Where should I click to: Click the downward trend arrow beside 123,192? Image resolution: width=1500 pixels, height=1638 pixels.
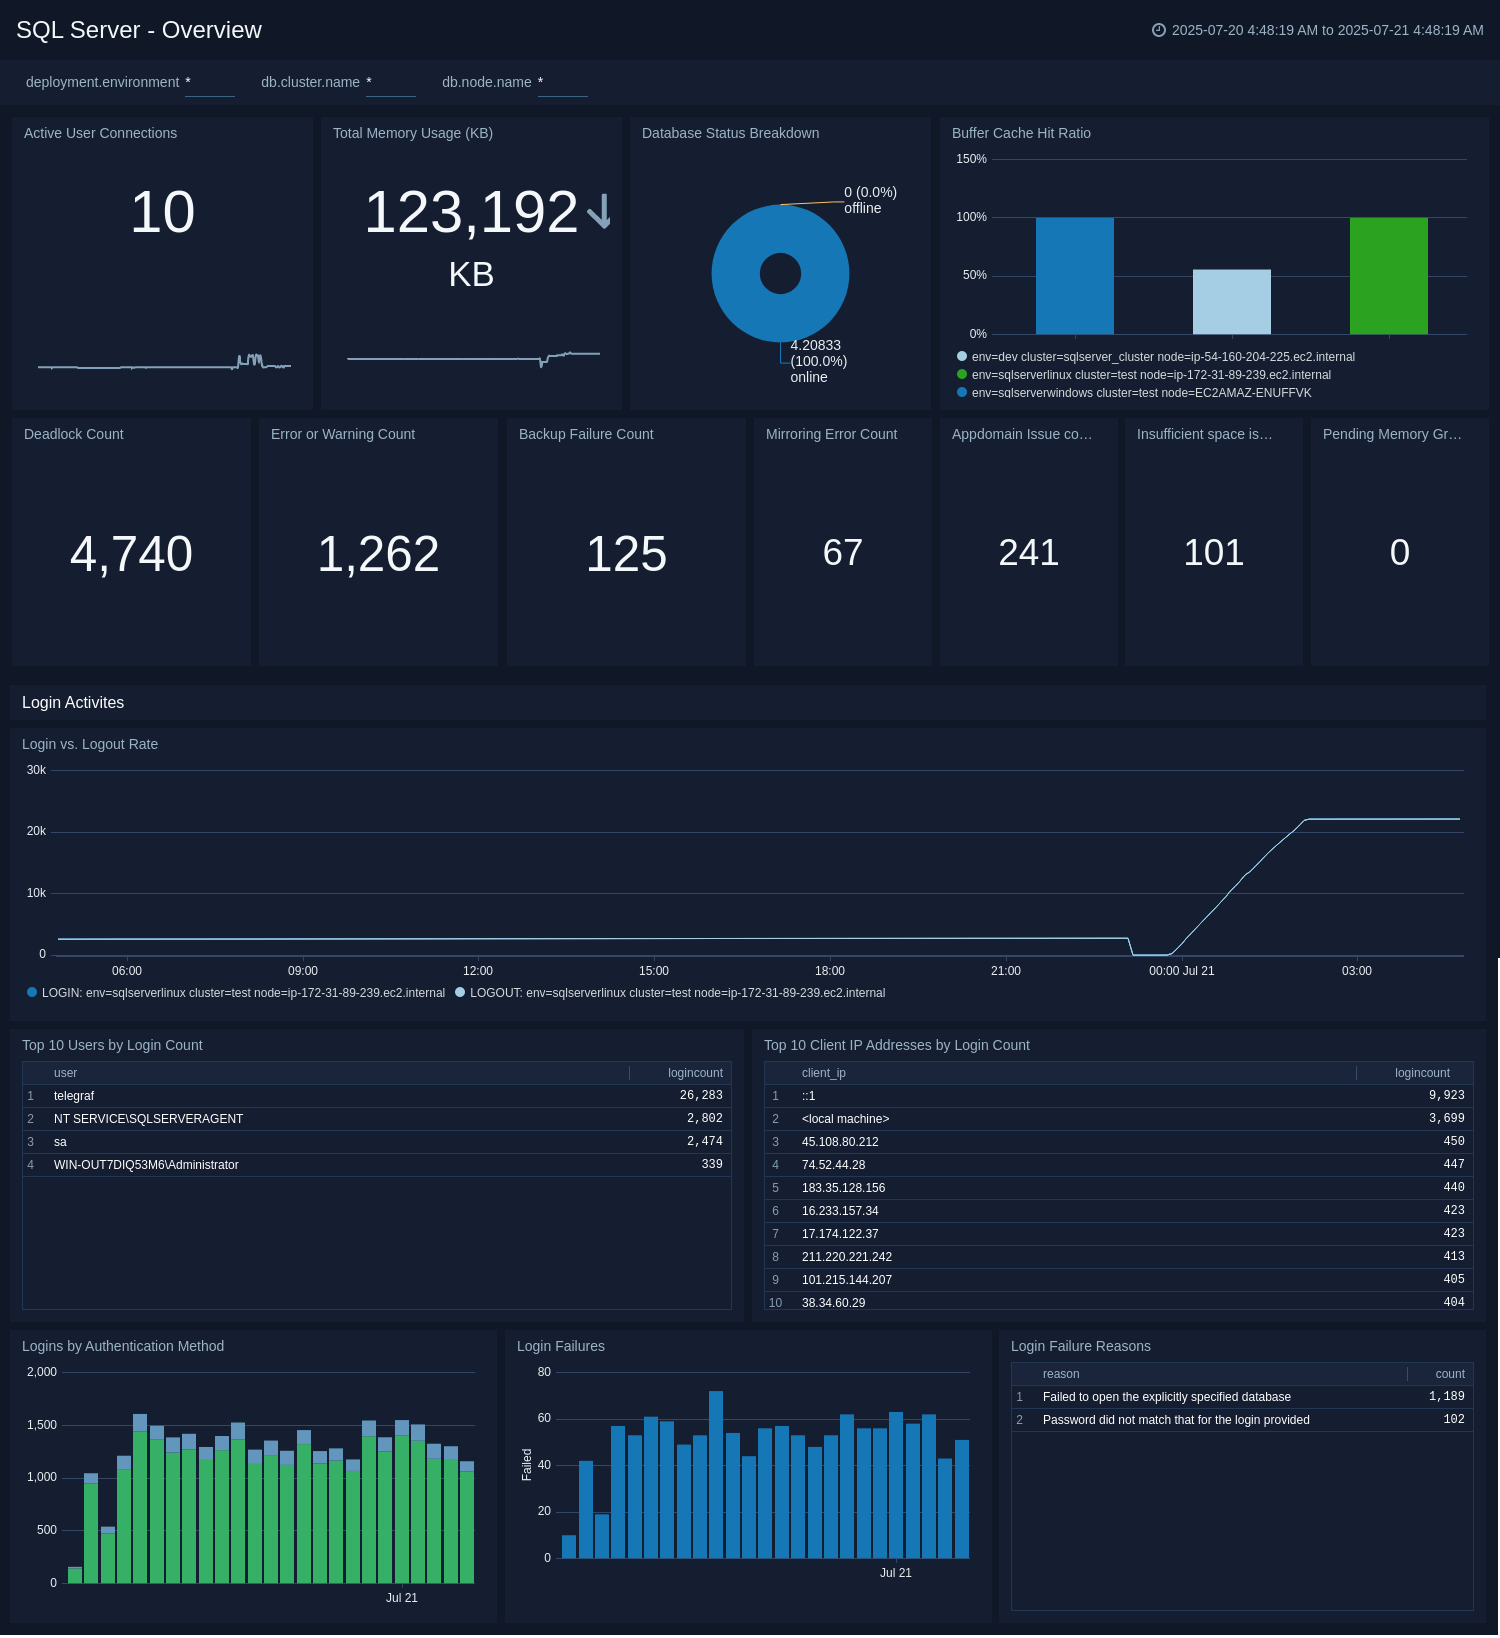[x=599, y=211]
